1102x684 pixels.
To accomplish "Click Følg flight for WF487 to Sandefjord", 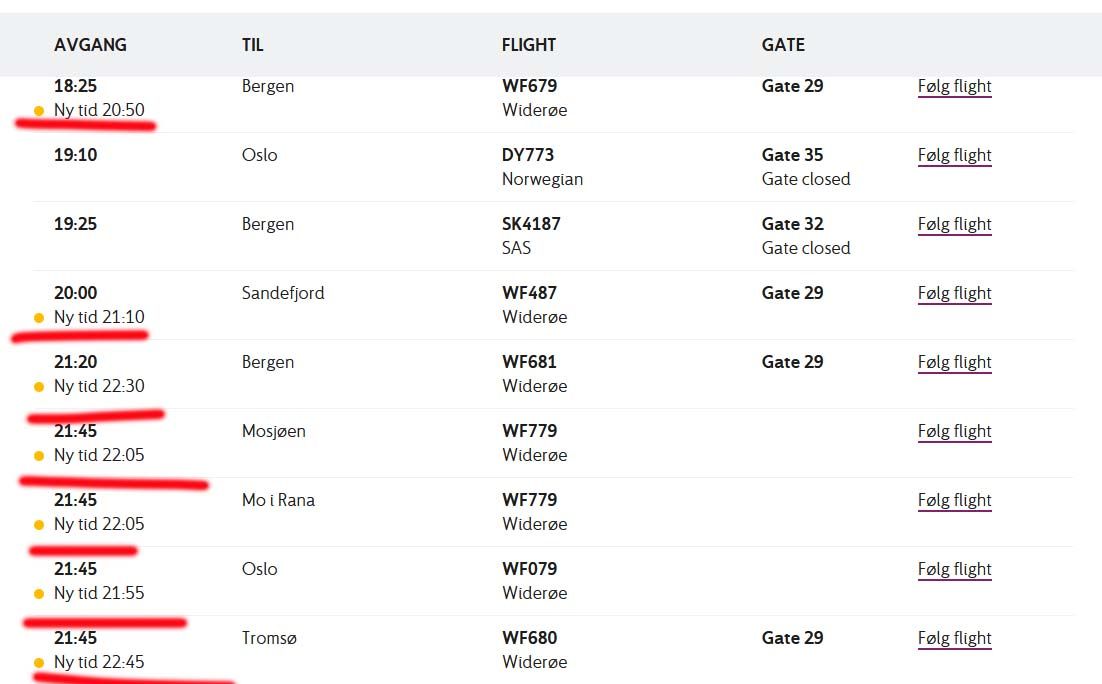I will (954, 293).
